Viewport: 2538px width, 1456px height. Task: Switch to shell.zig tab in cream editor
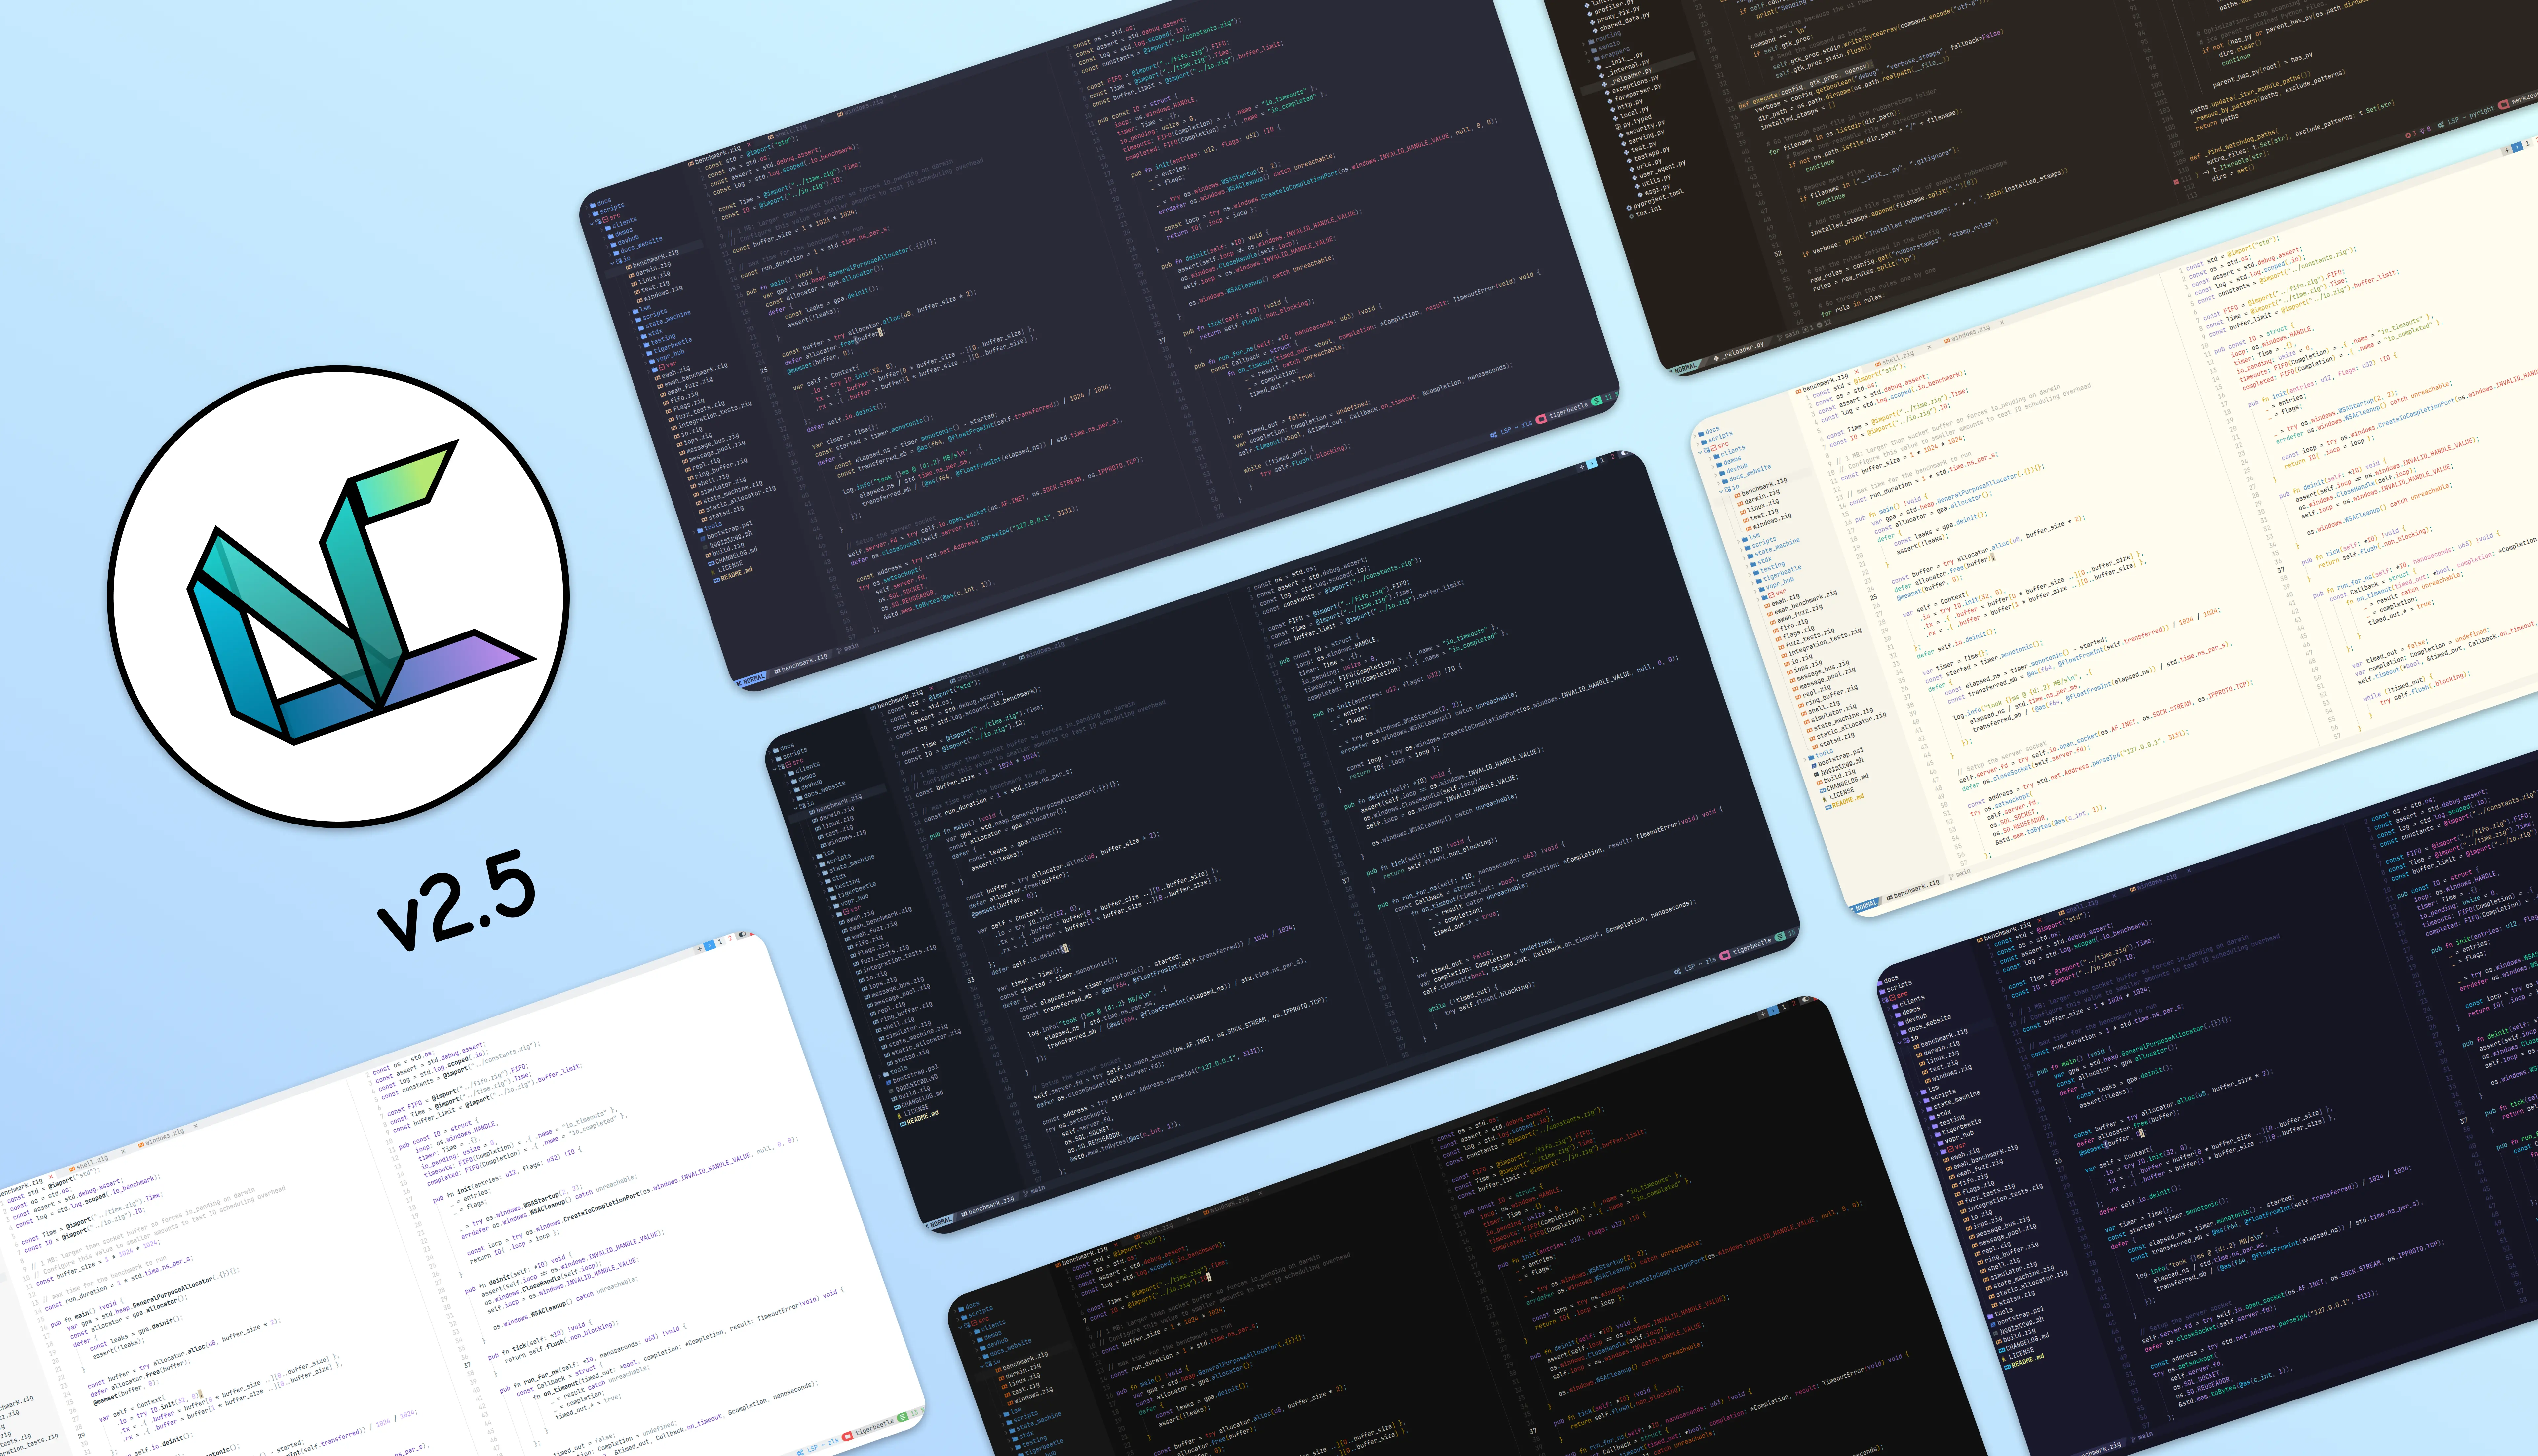[x=1898, y=358]
